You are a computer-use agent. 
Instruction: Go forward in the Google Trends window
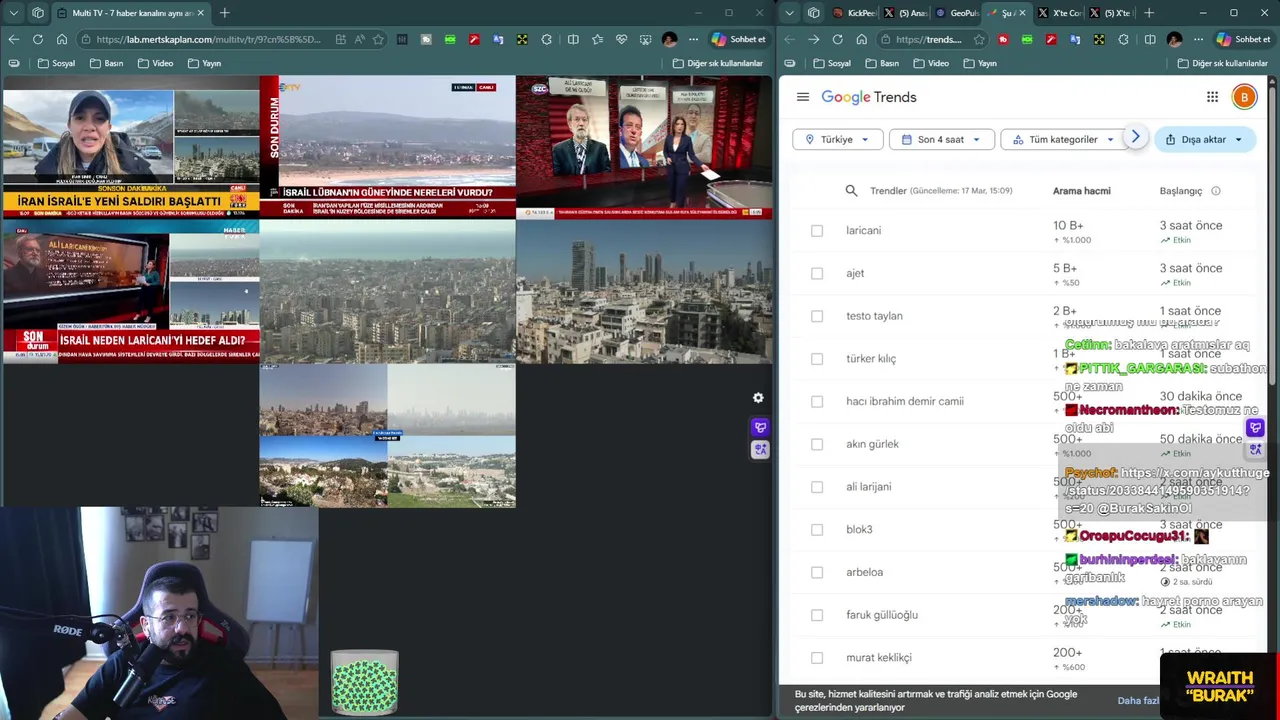(x=813, y=39)
